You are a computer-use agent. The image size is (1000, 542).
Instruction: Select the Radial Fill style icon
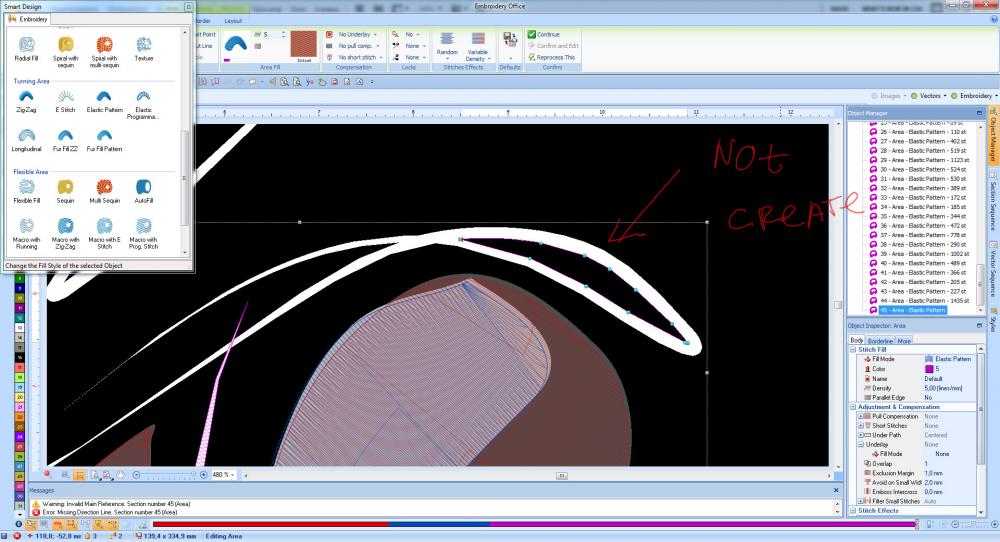point(26,46)
